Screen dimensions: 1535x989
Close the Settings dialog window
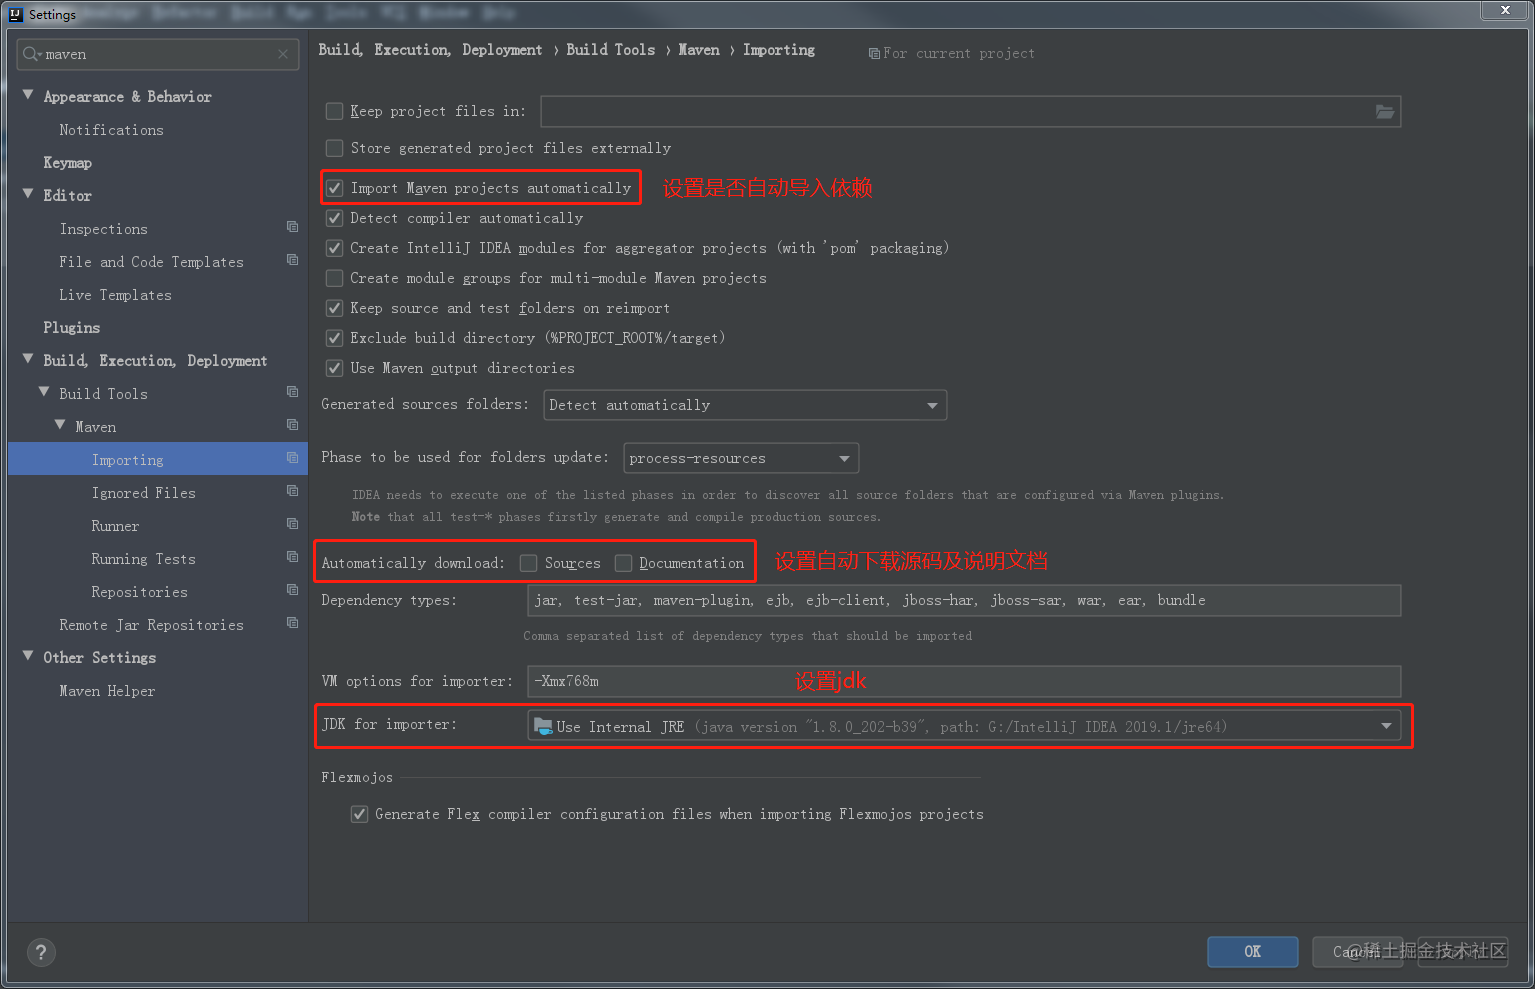[1504, 10]
